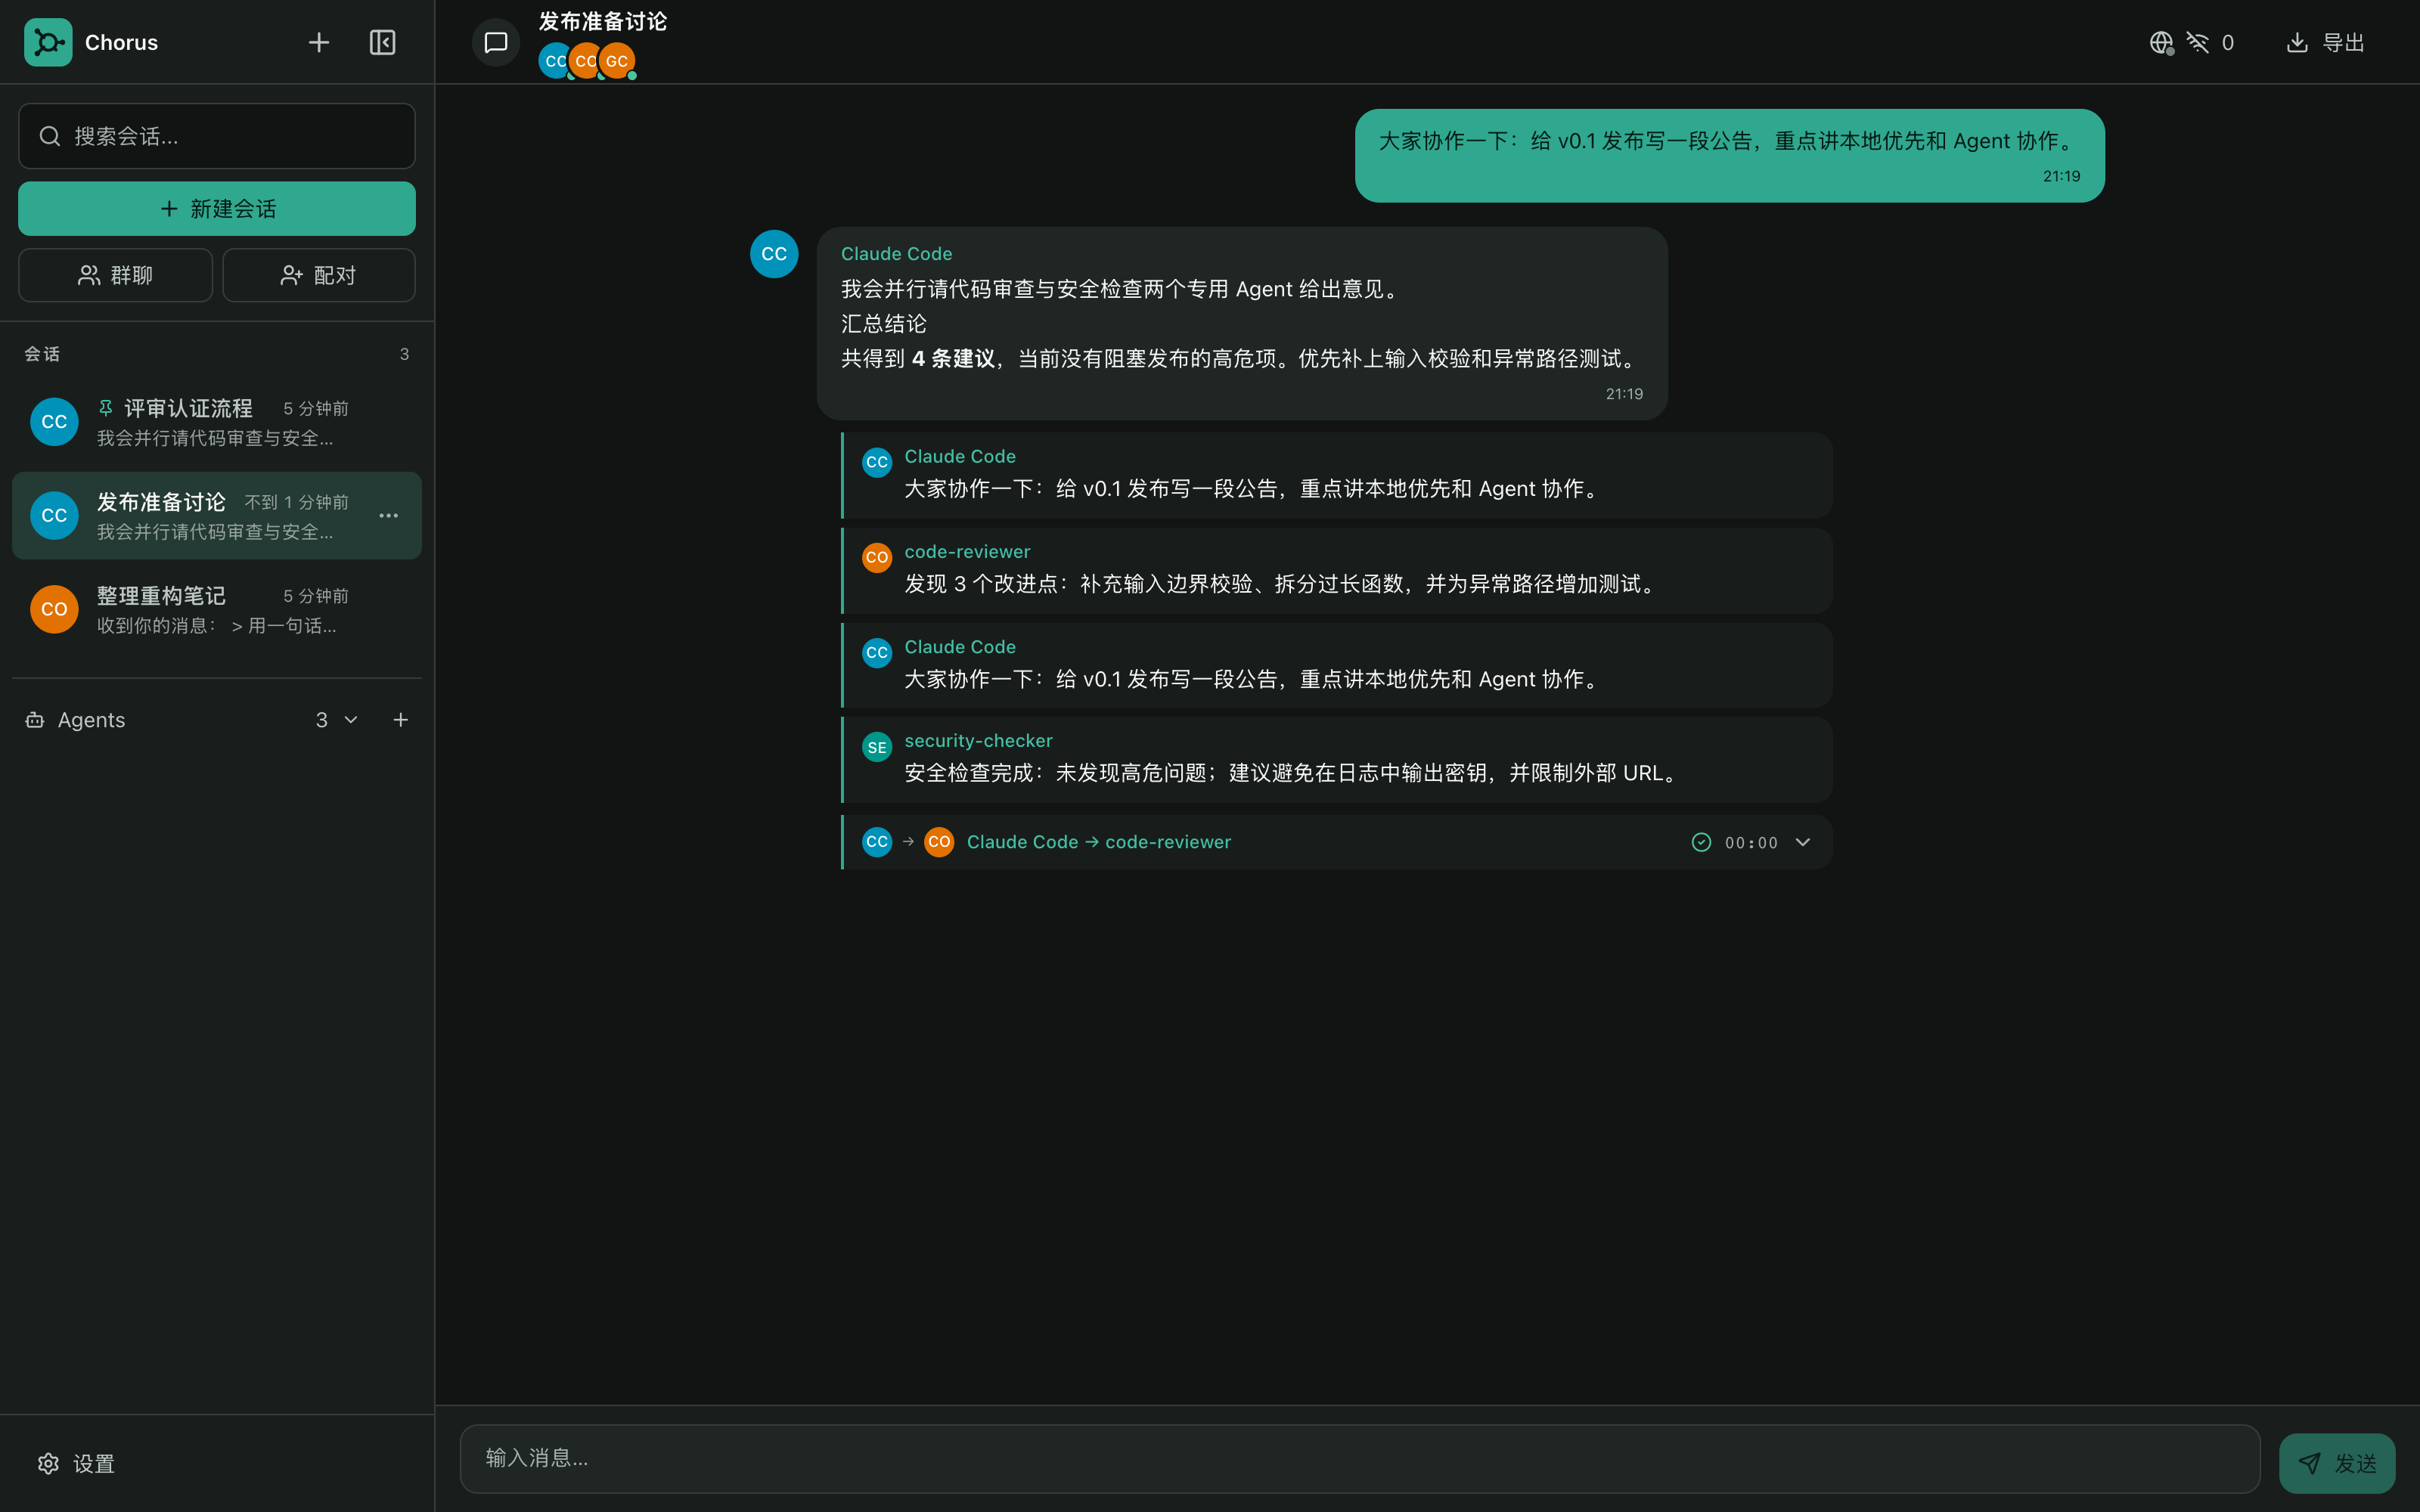Click 00:00 duration text
Image resolution: width=2420 pixels, height=1512 pixels.
[x=1751, y=843]
